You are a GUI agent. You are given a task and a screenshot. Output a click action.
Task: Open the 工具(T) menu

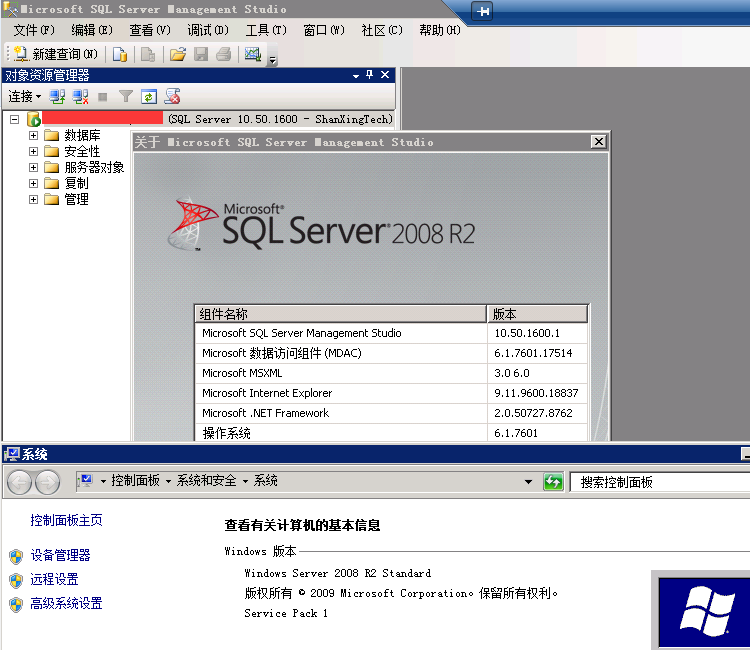pyautogui.click(x=266, y=30)
